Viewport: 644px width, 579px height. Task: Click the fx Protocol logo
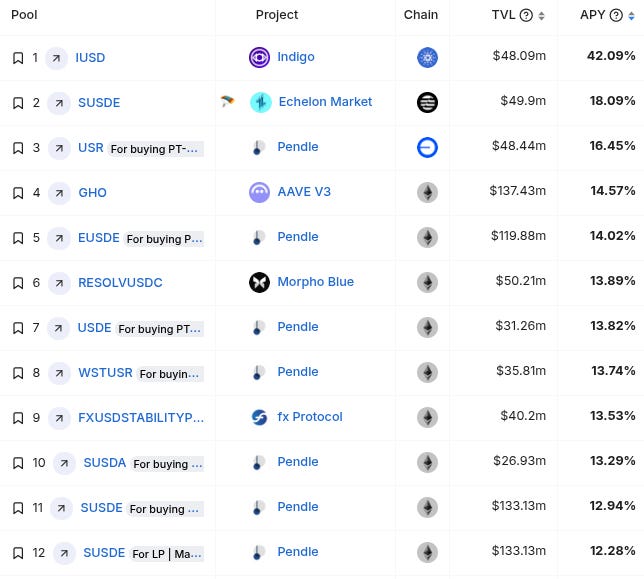[x=260, y=418]
